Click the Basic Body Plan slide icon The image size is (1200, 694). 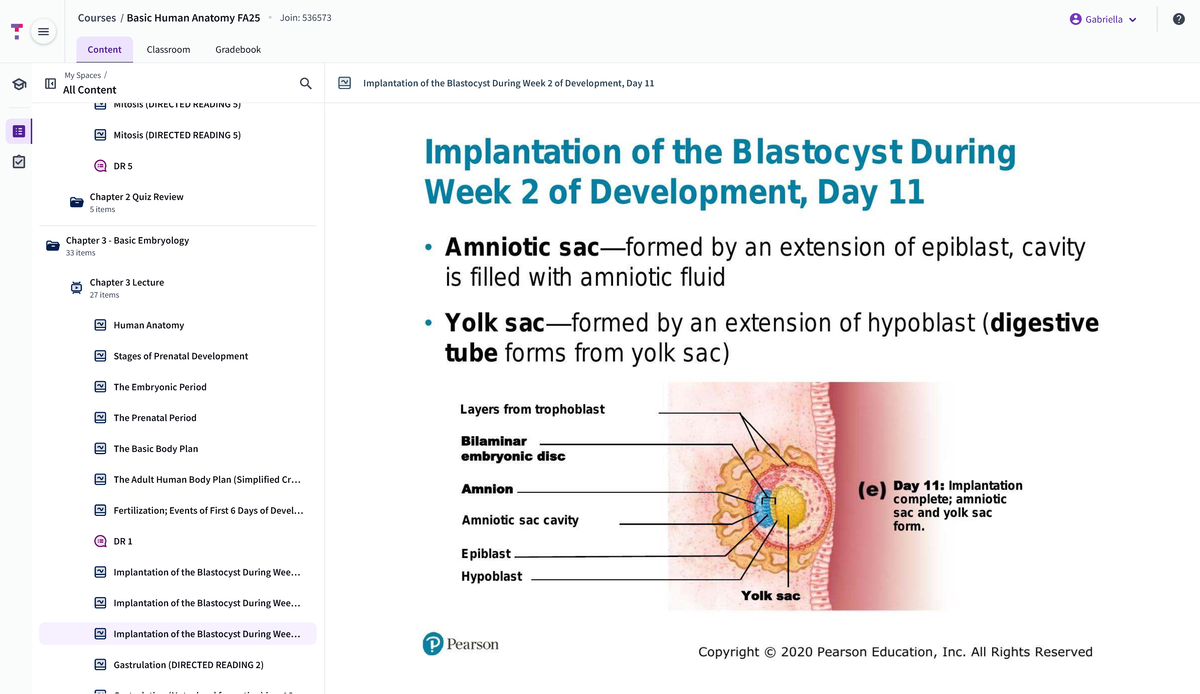[x=100, y=449]
